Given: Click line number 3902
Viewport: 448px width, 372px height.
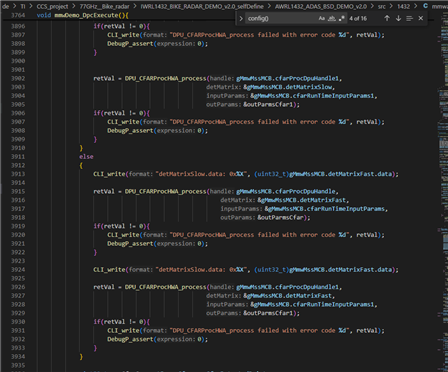Looking at the screenshot, I should 18,78.
